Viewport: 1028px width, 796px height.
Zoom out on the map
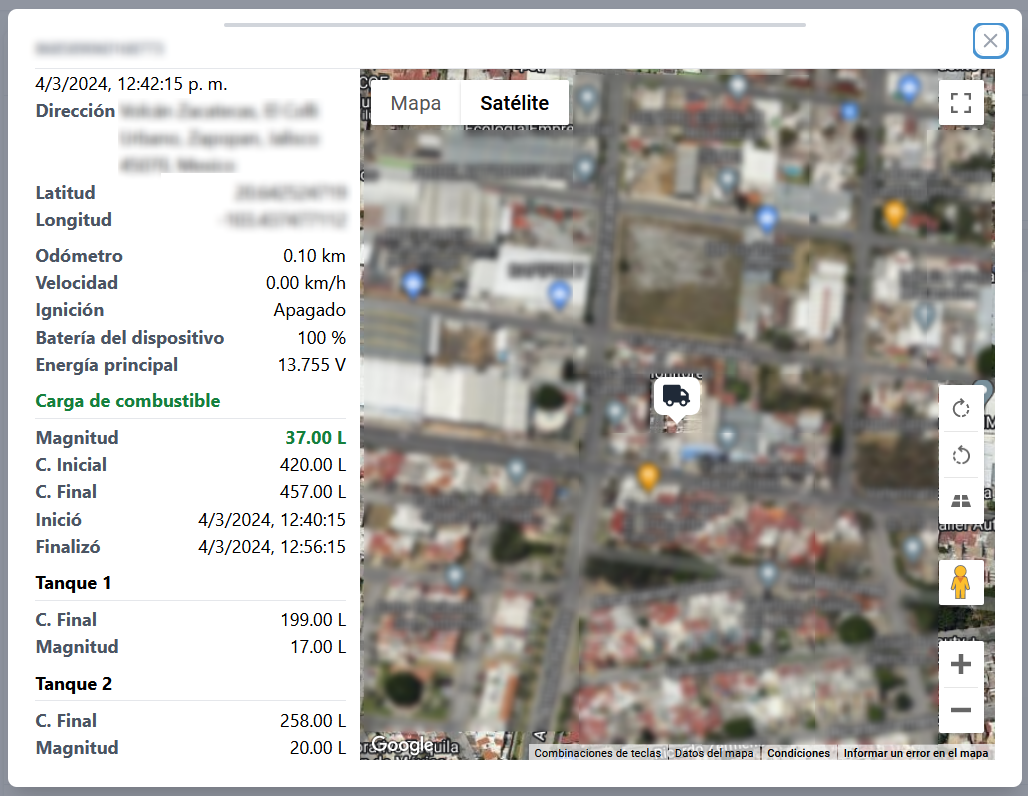coord(961,710)
